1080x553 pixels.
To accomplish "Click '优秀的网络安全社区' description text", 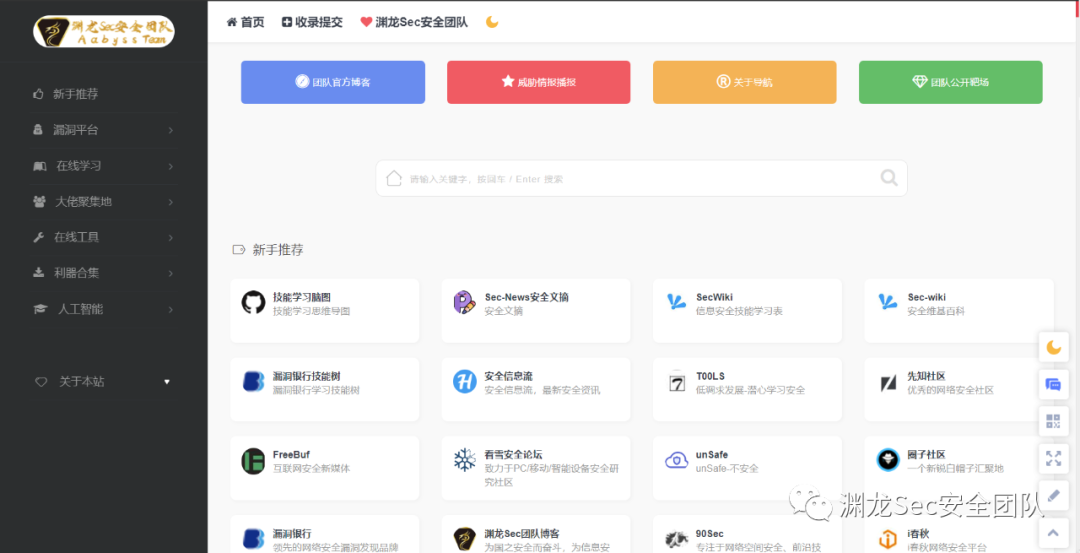I will click(951, 390).
